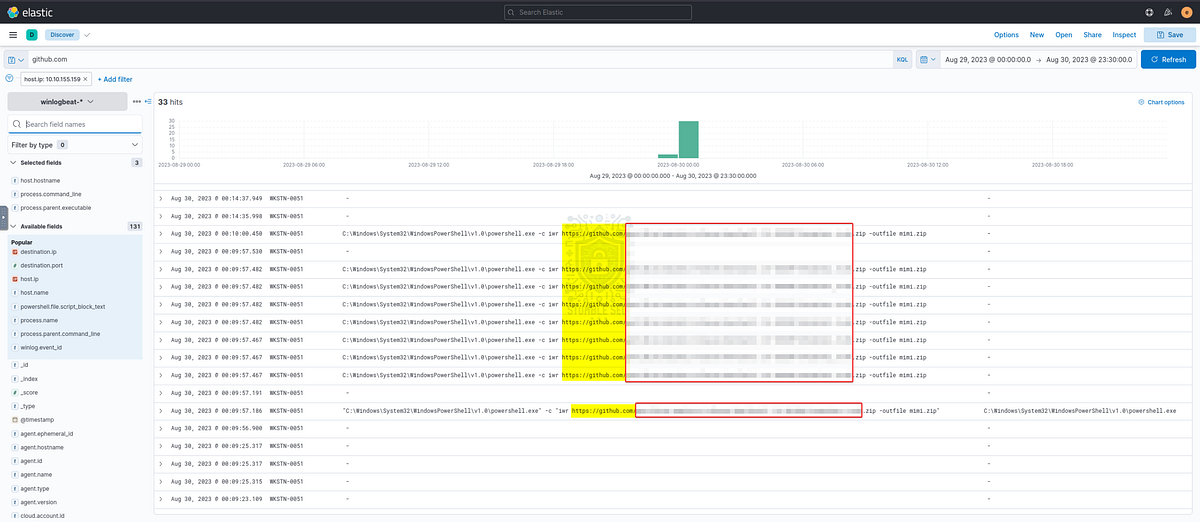
Task: Open Chart options
Action: [x=1161, y=102]
